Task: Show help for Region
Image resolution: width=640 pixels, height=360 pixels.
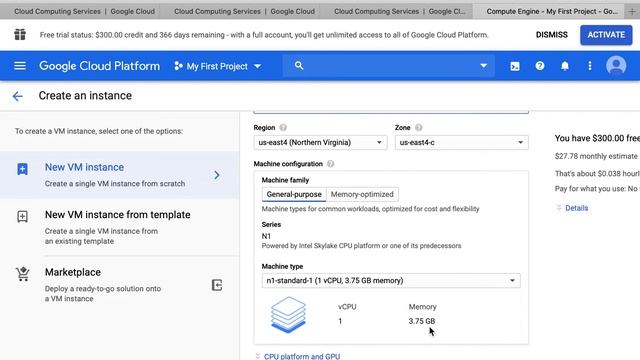Action: (x=283, y=127)
